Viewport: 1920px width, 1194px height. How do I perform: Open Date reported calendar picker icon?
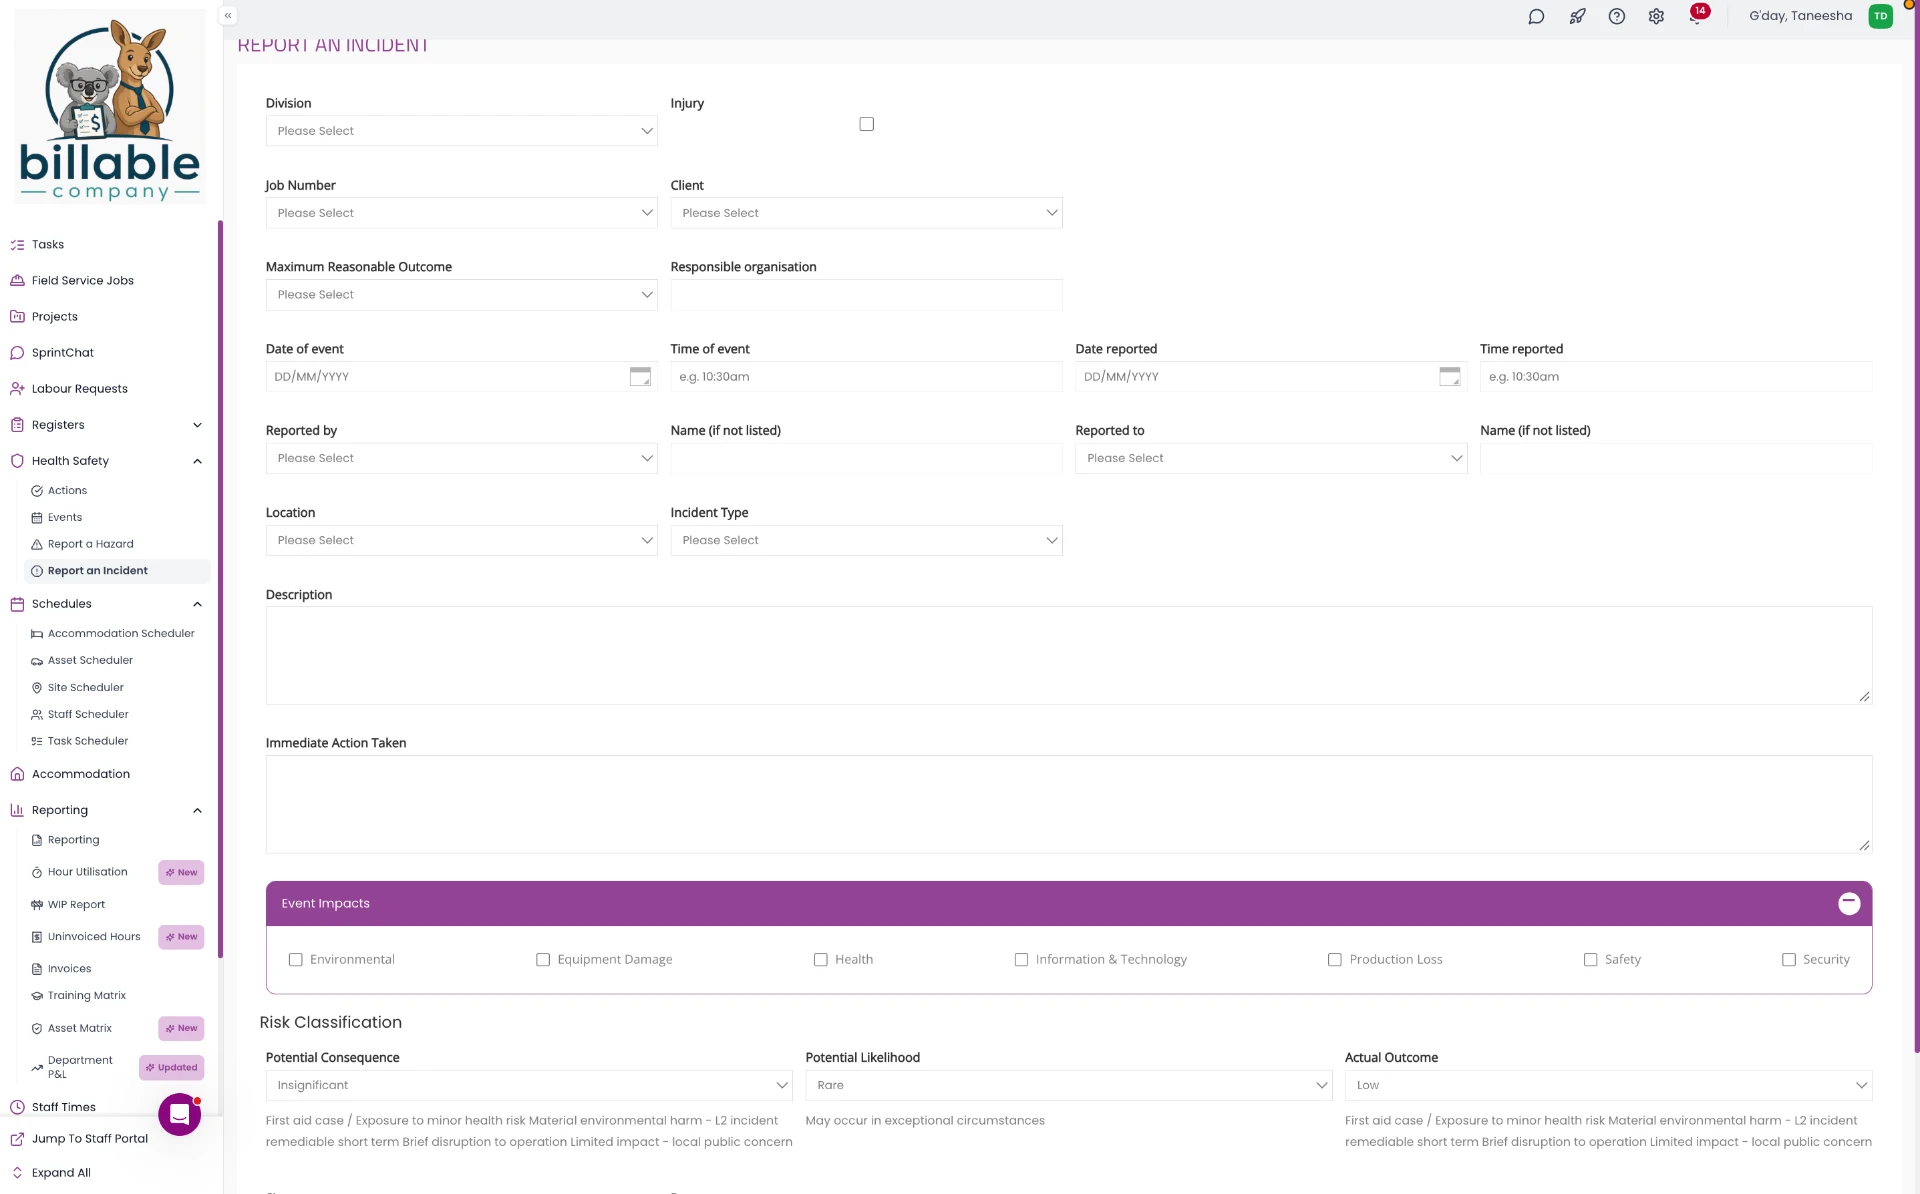(x=1450, y=376)
